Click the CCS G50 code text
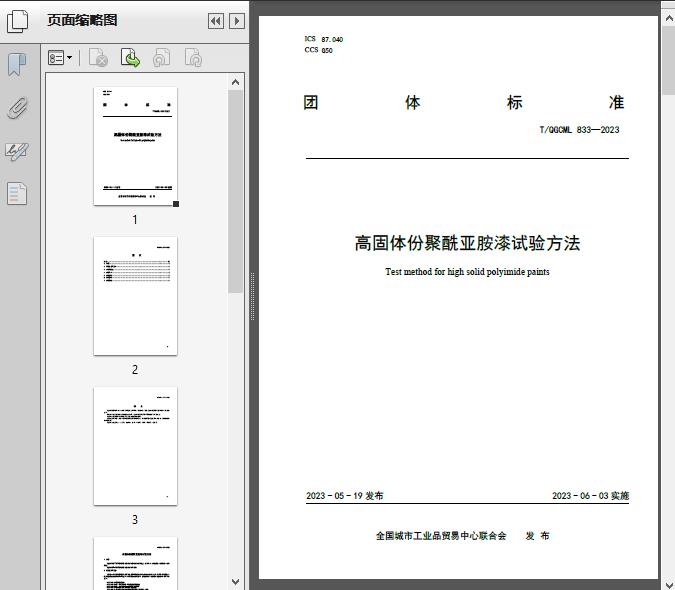 pyautogui.click(x=319, y=50)
